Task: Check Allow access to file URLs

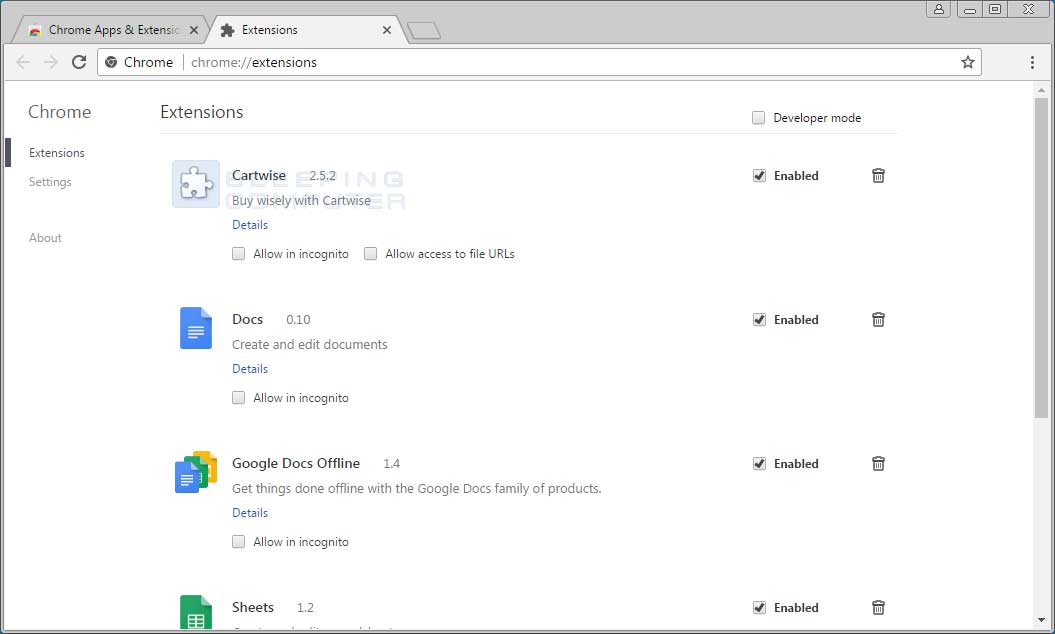Action: [x=370, y=254]
